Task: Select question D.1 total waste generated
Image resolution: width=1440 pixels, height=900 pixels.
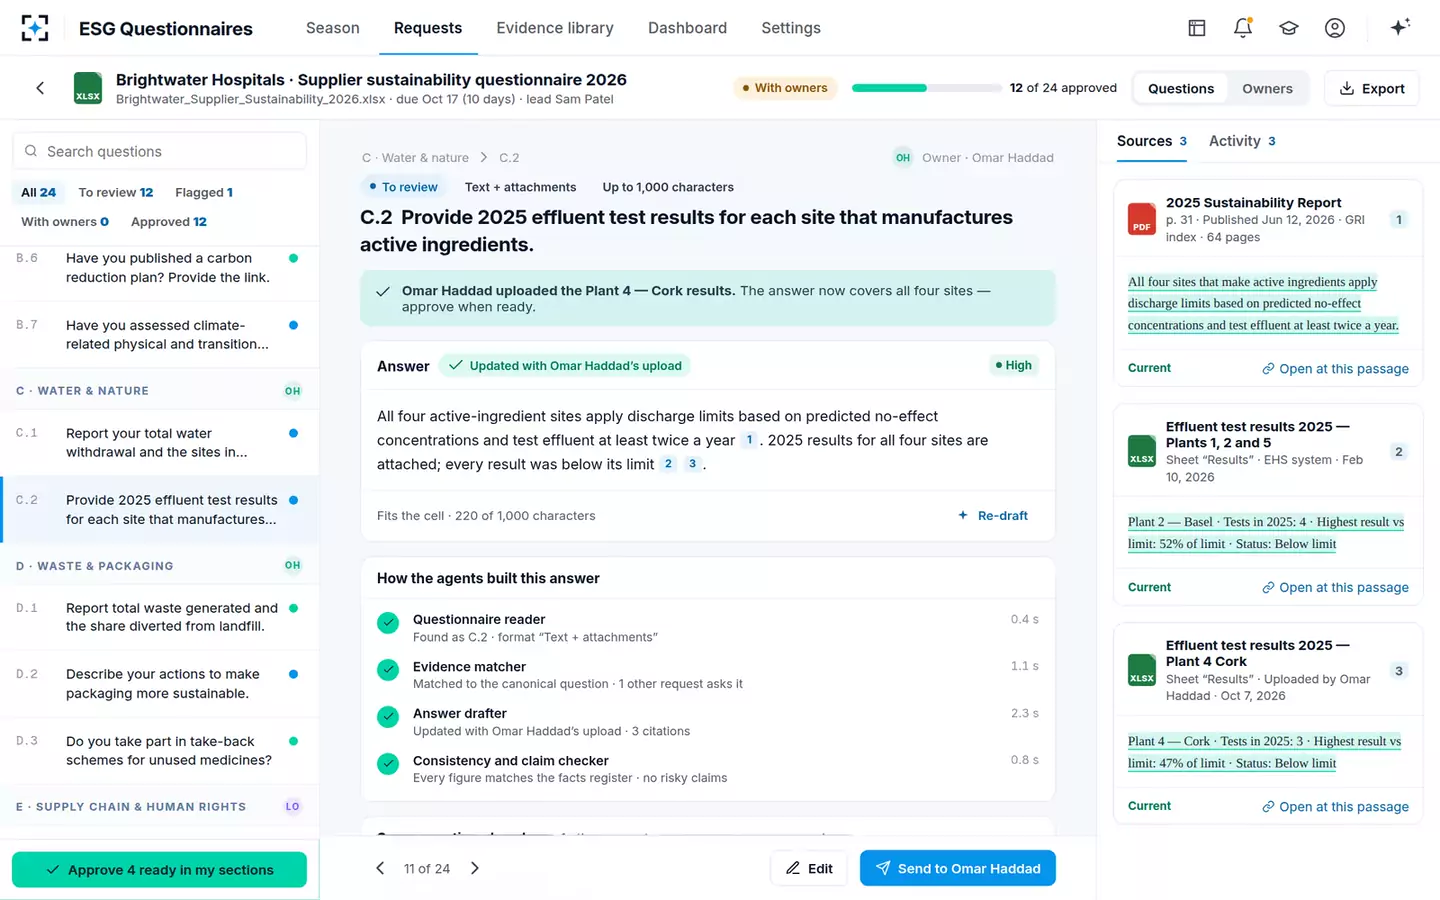Action: click(159, 617)
